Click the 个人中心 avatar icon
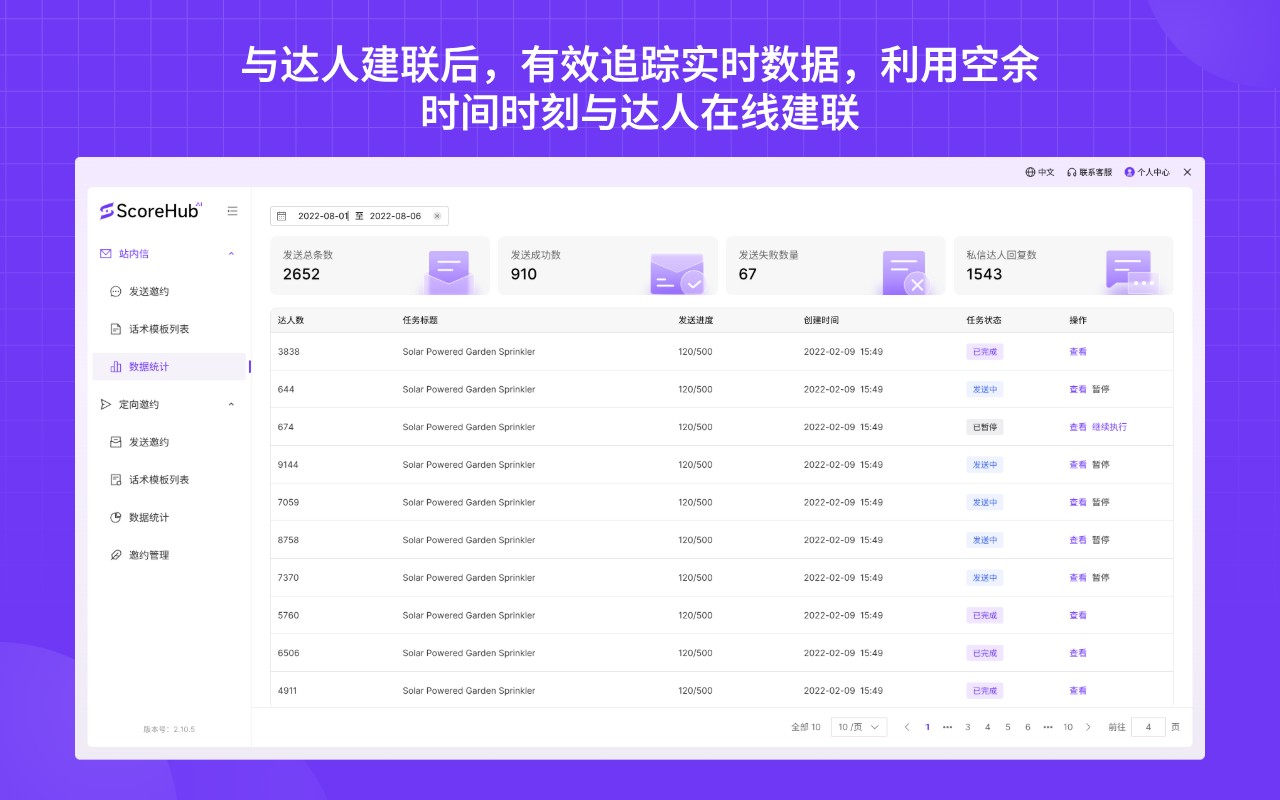Image resolution: width=1280 pixels, height=800 pixels. [x=1129, y=172]
